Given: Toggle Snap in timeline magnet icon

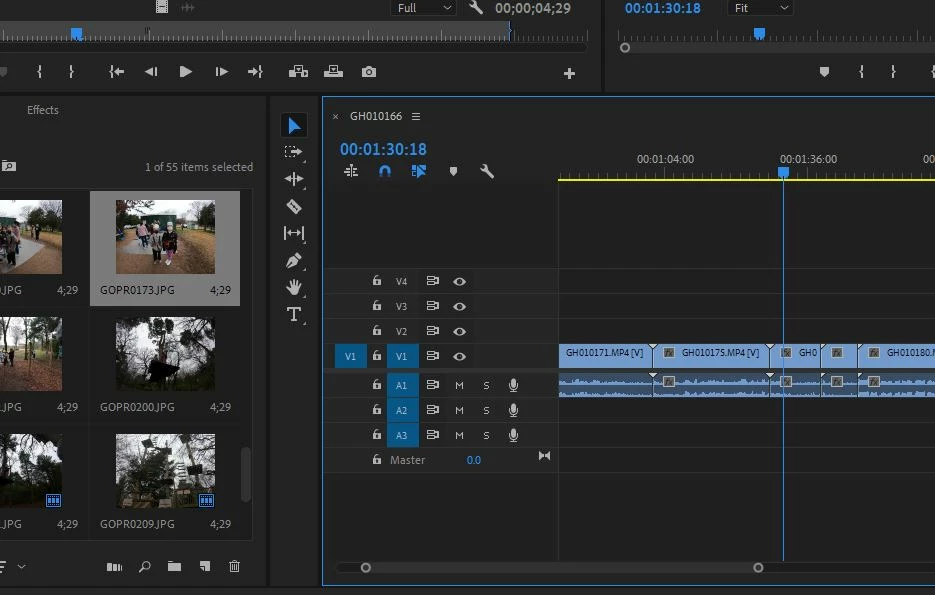Looking at the screenshot, I should tap(385, 171).
